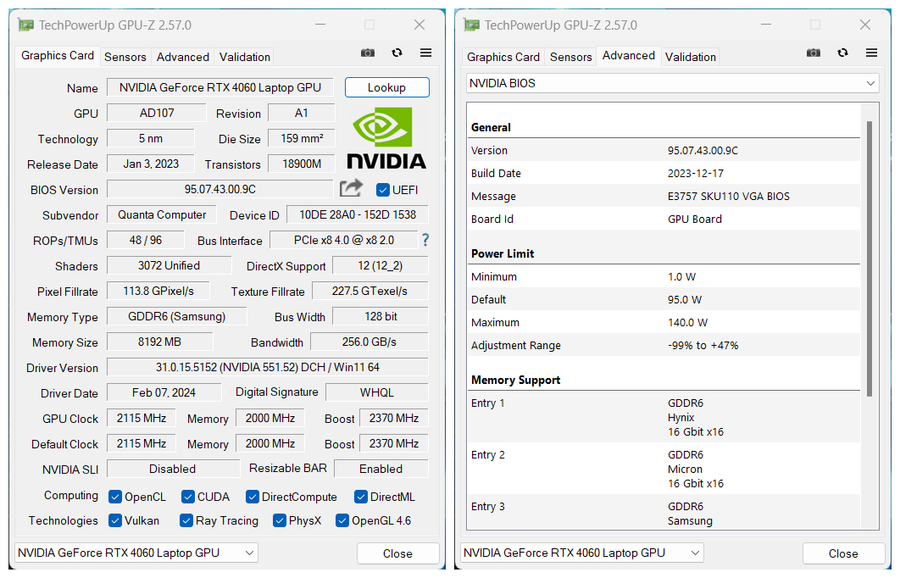Click the camera icon in right window
The height and width of the screenshot is (578, 900).
[814, 53]
